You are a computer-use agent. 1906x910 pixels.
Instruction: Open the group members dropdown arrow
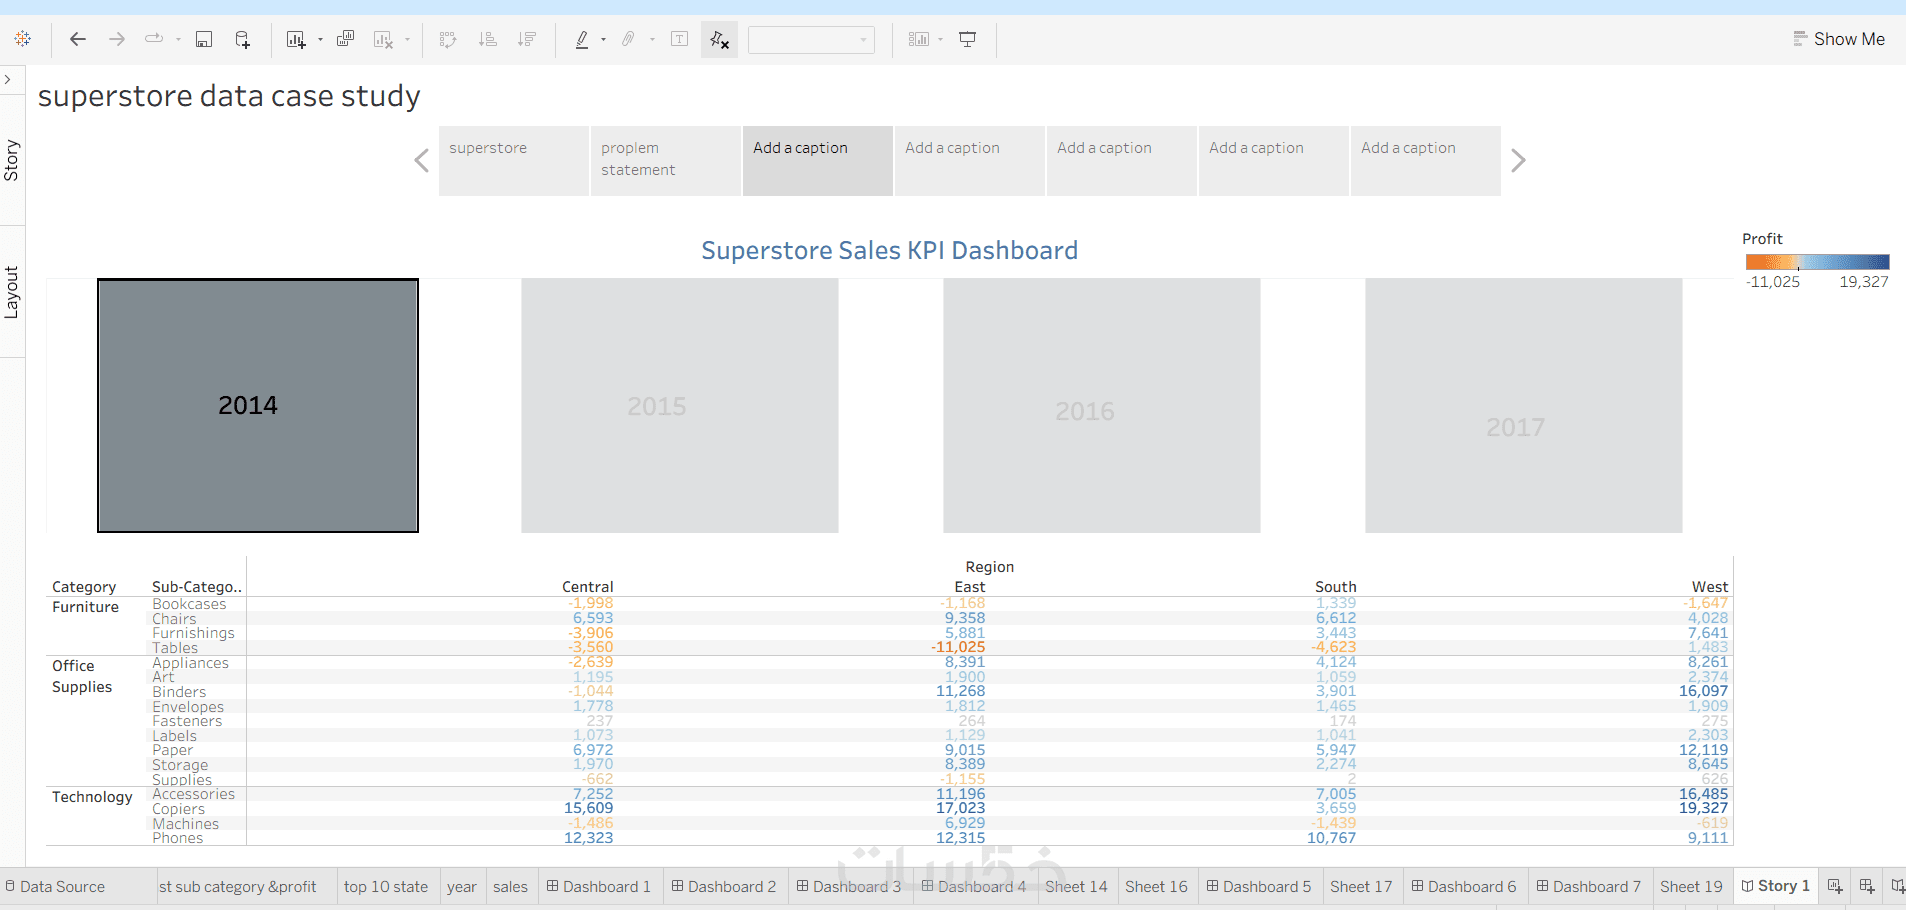[652, 40]
